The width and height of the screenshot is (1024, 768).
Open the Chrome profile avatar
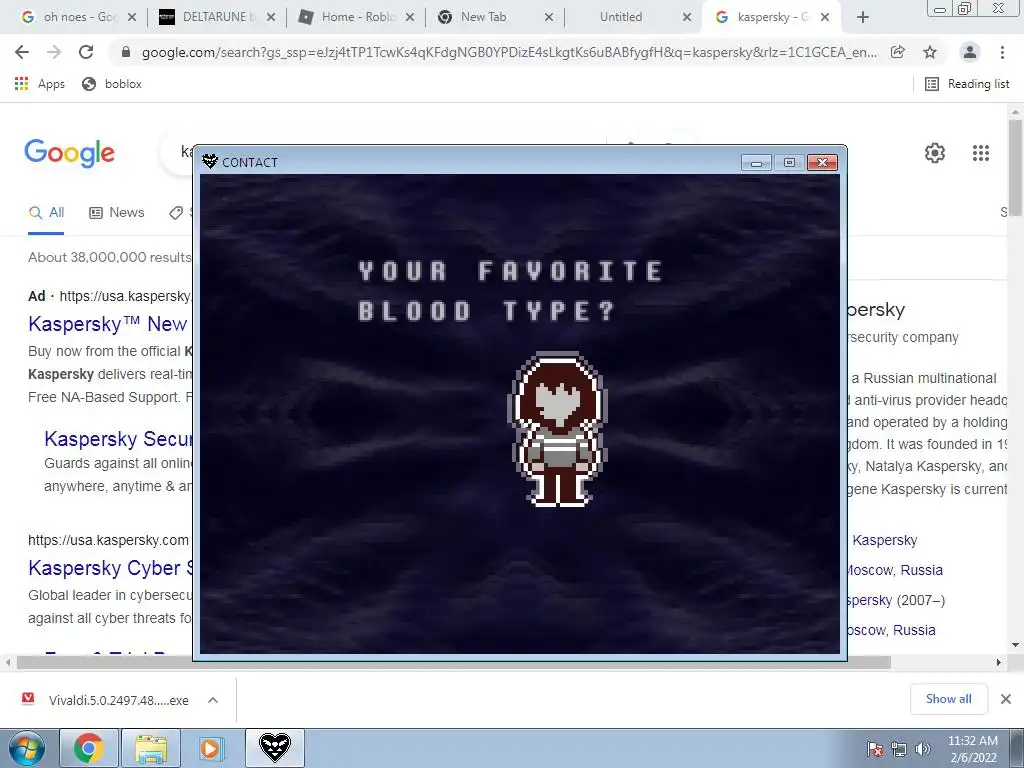click(970, 52)
